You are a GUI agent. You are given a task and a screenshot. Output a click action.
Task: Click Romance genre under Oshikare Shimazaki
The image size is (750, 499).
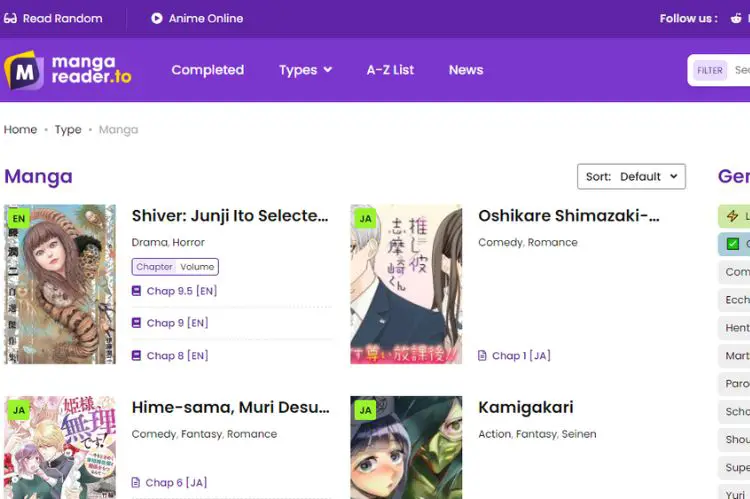click(552, 243)
